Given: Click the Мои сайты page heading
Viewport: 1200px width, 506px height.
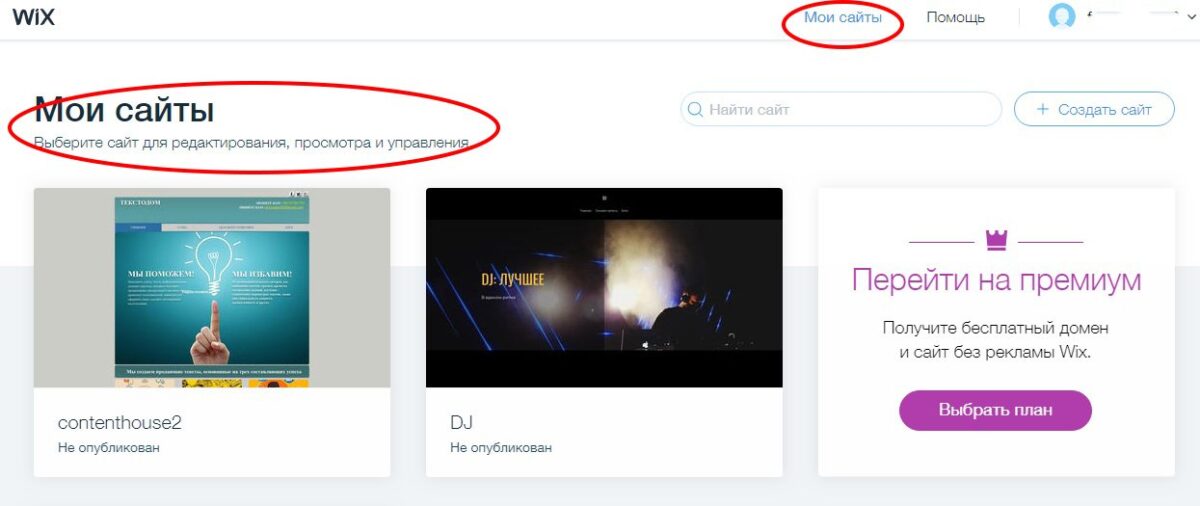Looking at the screenshot, I should coord(124,109).
